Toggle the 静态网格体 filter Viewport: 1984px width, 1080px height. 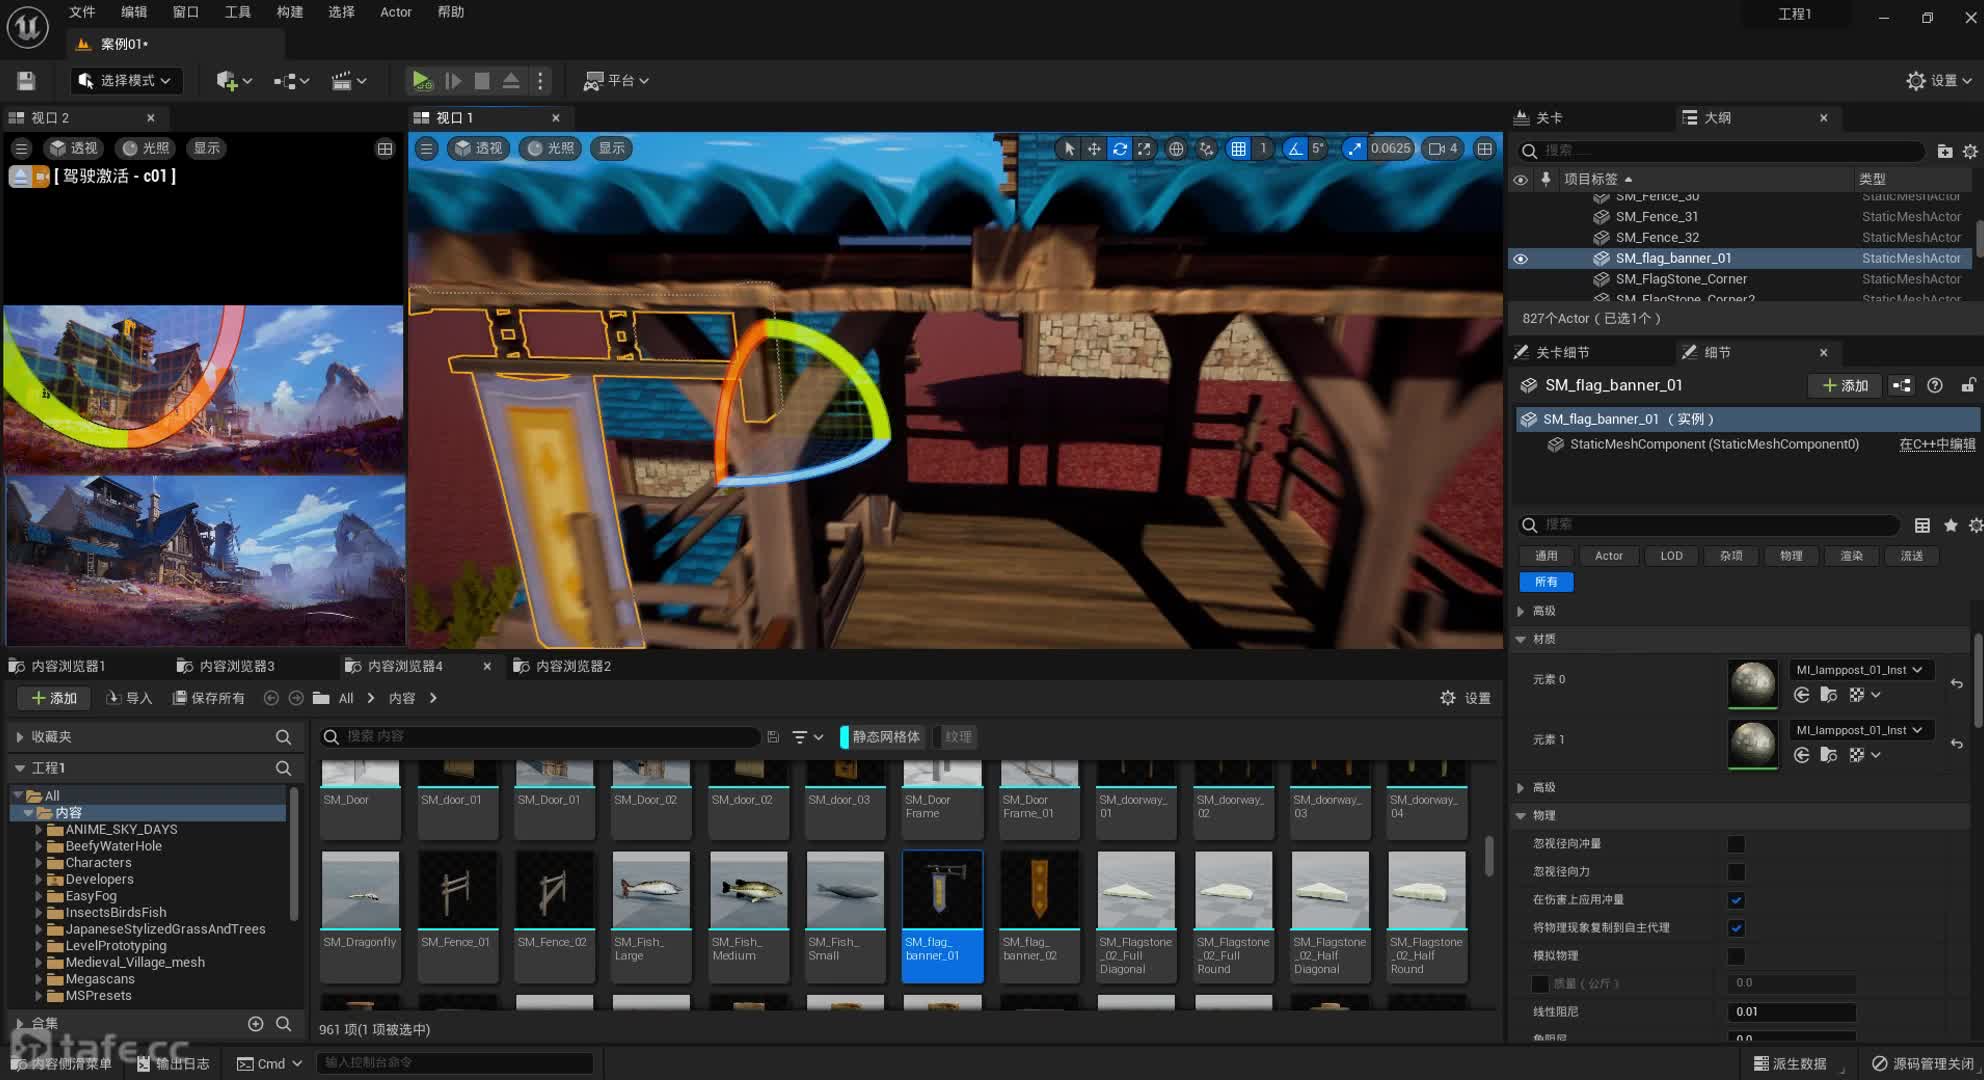coord(883,737)
